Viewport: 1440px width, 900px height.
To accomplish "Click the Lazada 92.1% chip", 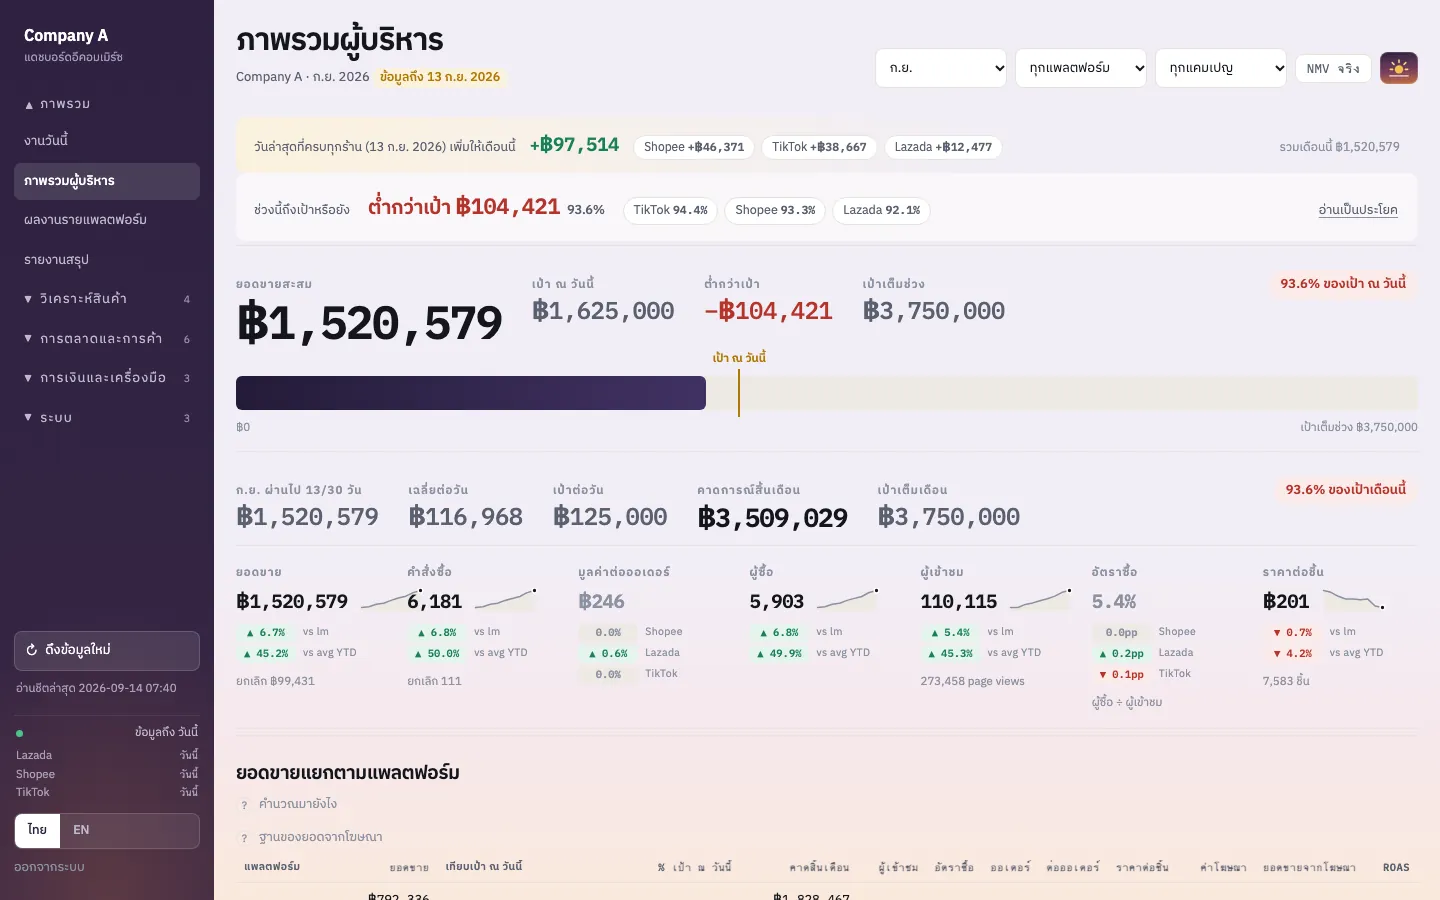I will pyautogui.click(x=881, y=210).
